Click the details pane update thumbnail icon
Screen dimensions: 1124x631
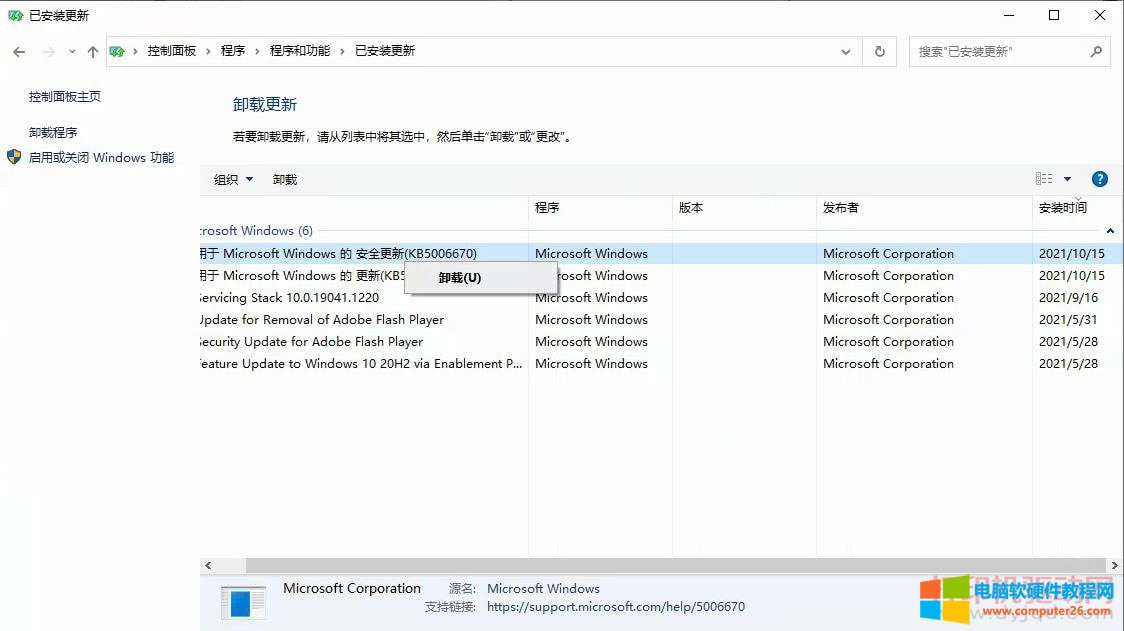pos(243,602)
